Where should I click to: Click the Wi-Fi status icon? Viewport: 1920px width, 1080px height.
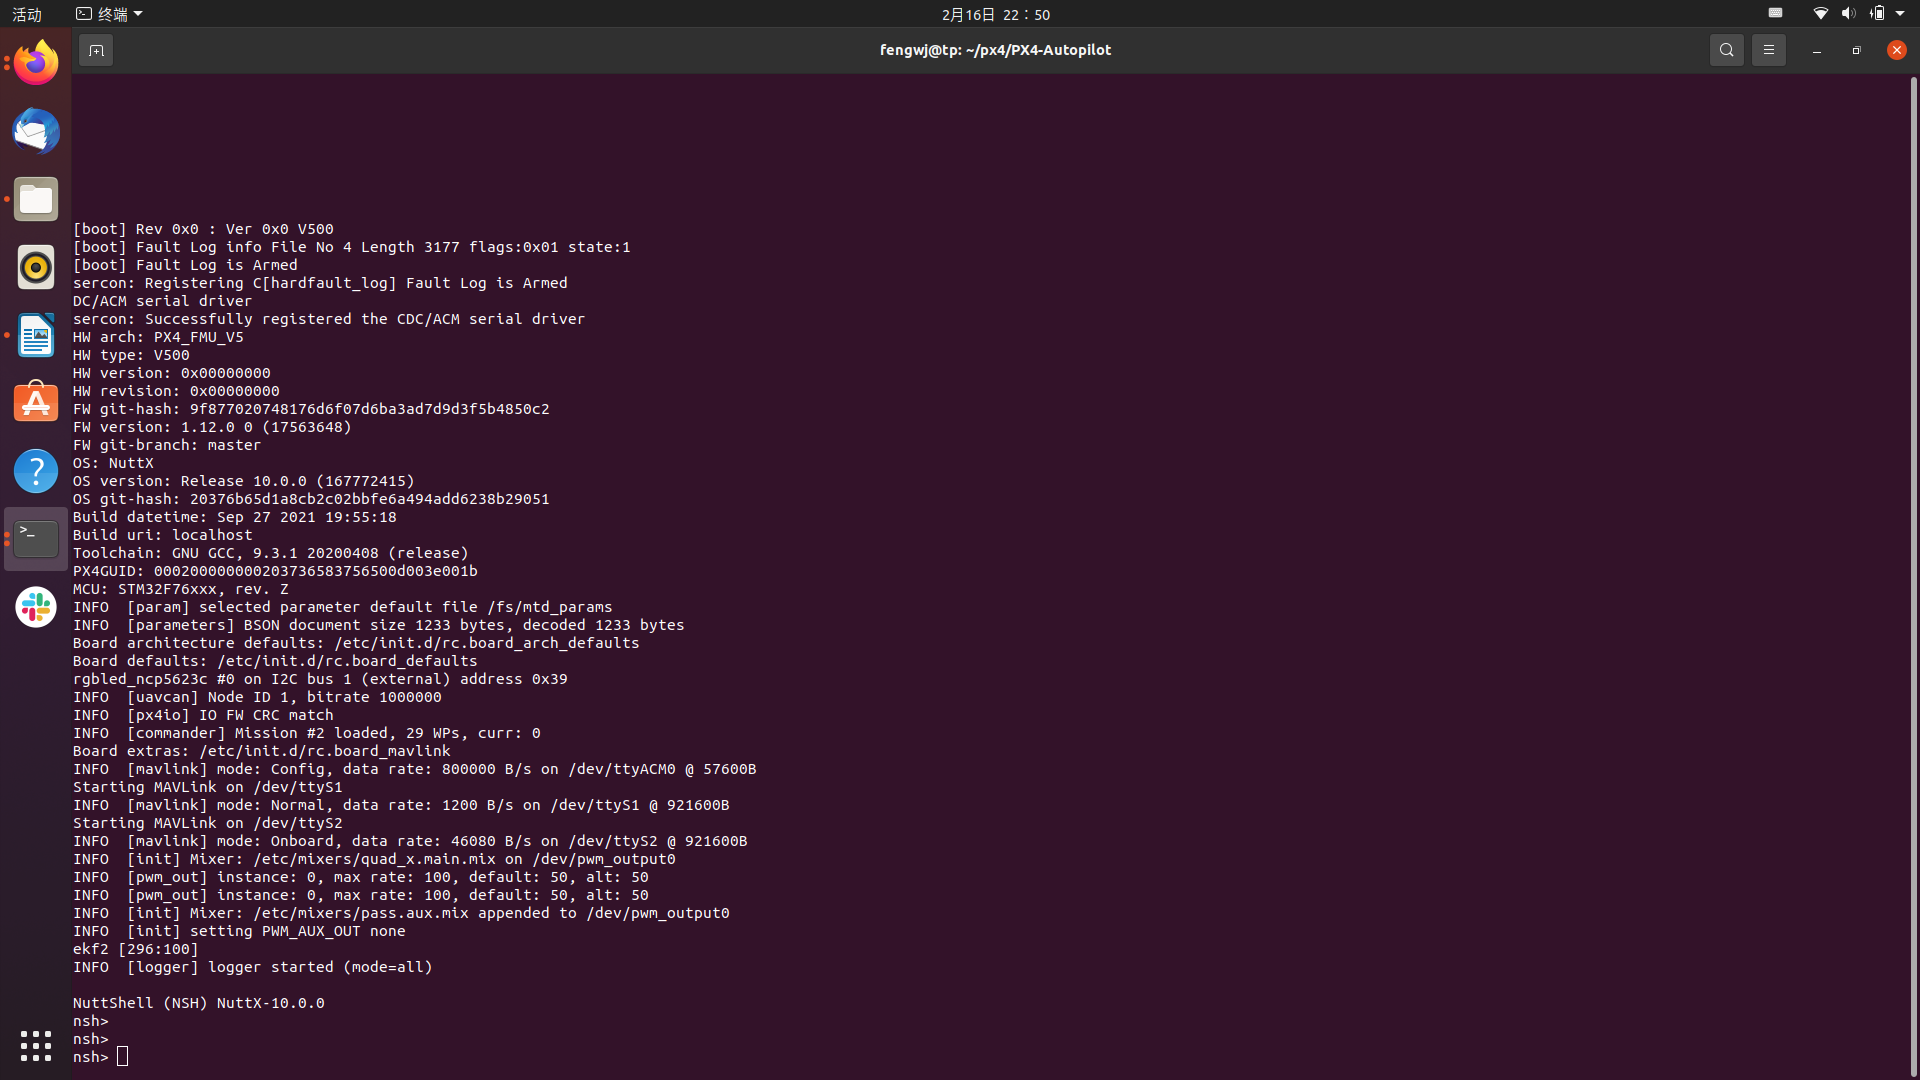click(1820, 14)
